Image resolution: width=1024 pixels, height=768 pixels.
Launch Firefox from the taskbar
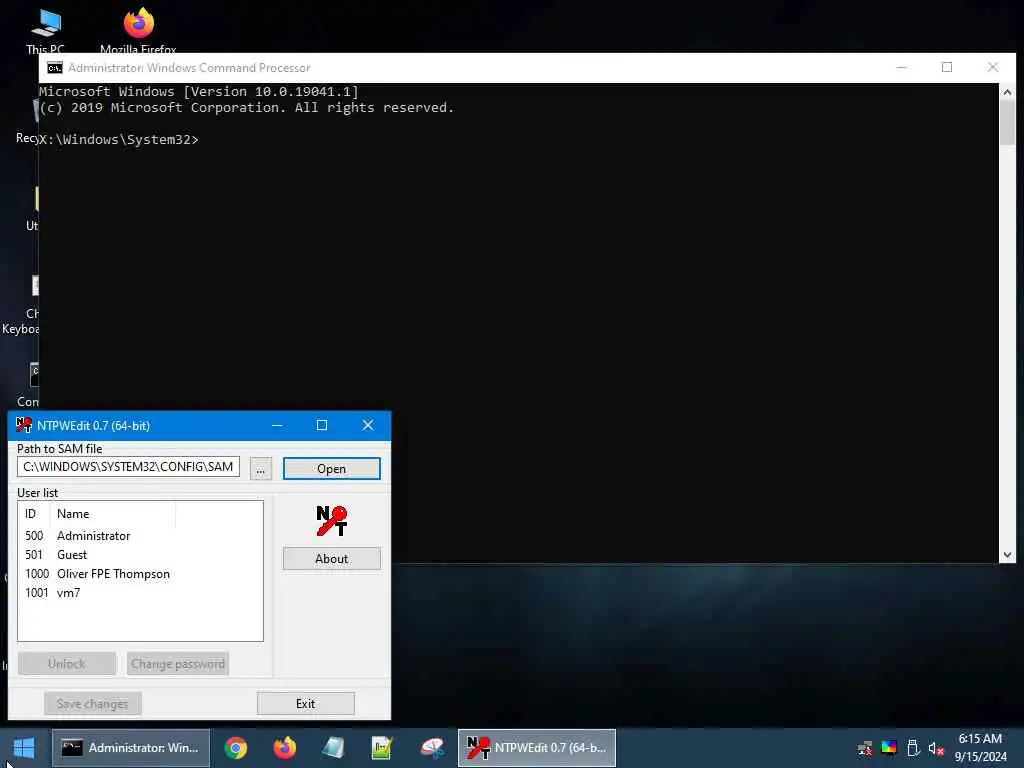click(x=284, y=748)
